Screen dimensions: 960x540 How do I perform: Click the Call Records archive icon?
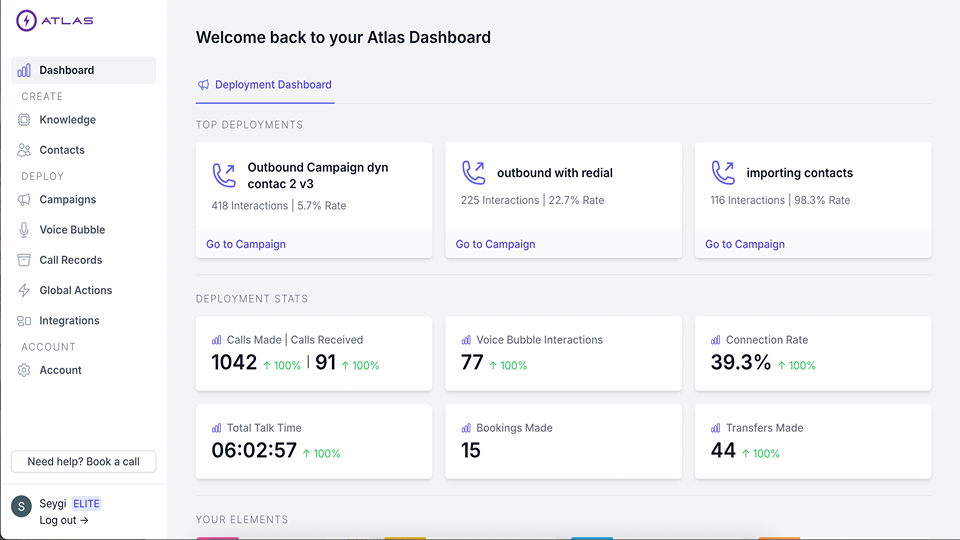pos(24,260)
